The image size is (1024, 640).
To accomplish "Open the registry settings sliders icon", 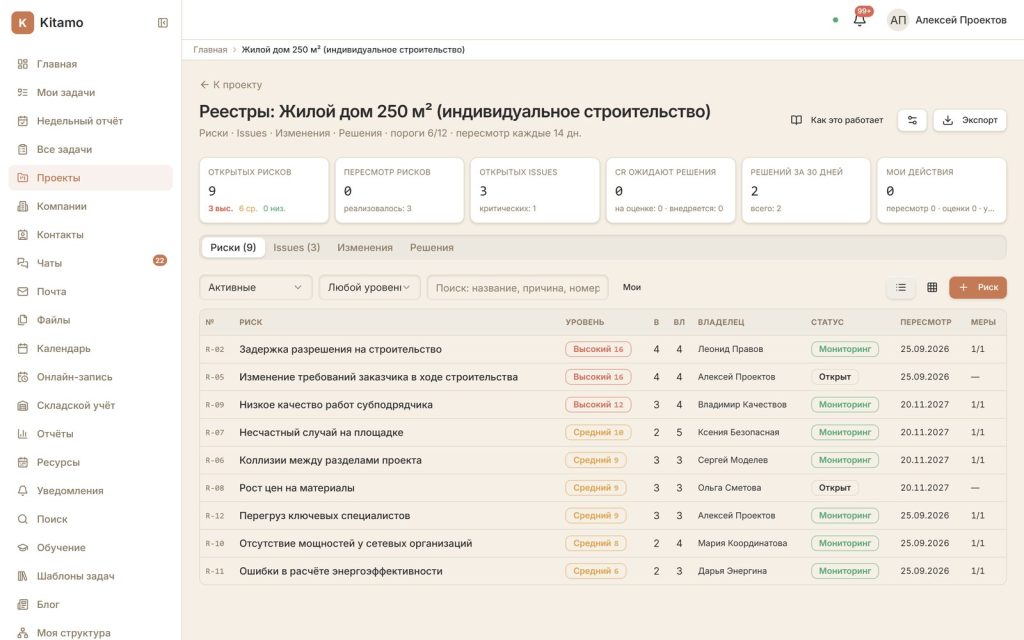I will click(x=912, y=120).
